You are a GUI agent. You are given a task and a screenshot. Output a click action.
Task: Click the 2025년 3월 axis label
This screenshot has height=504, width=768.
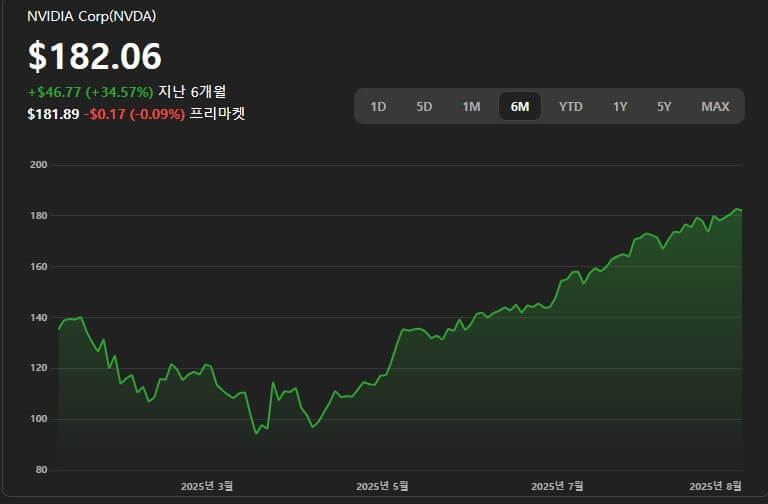[x=207, y=486]
